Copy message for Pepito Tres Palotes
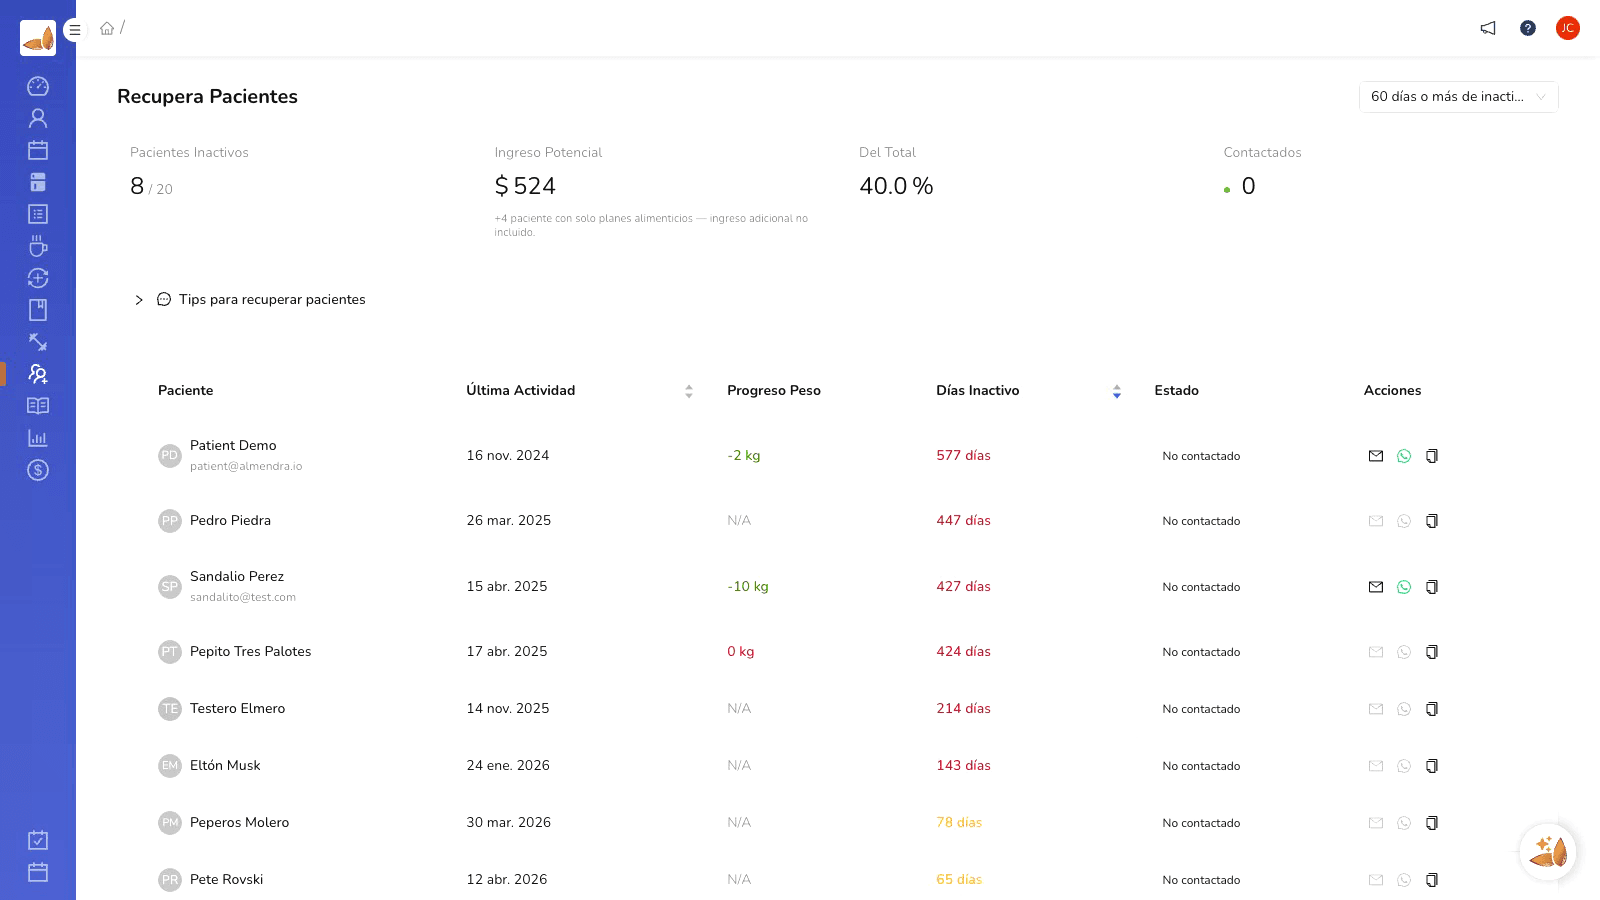 click(1432, 652)
